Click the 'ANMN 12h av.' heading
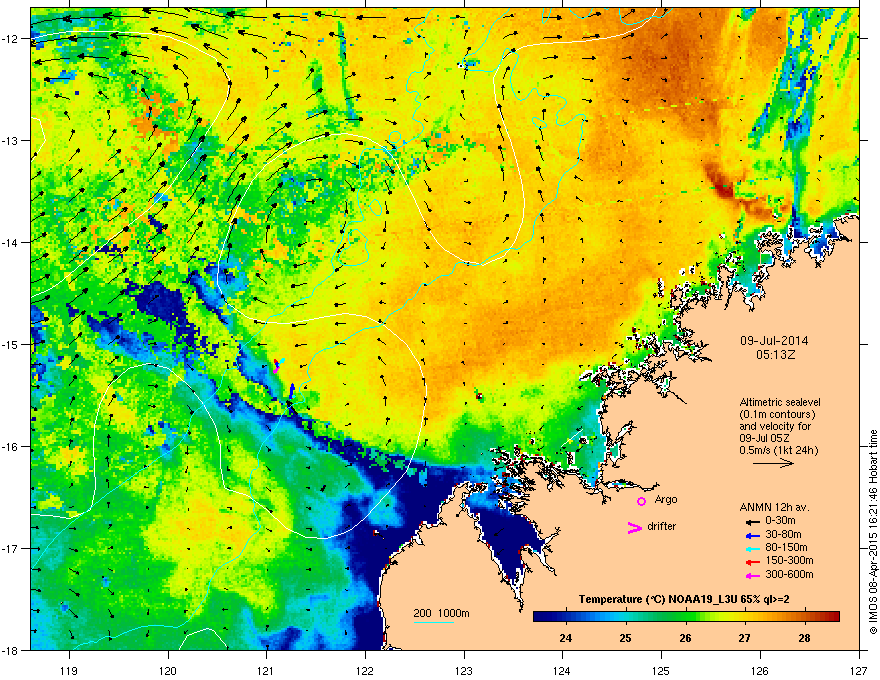880x680 pixels. 774,507
